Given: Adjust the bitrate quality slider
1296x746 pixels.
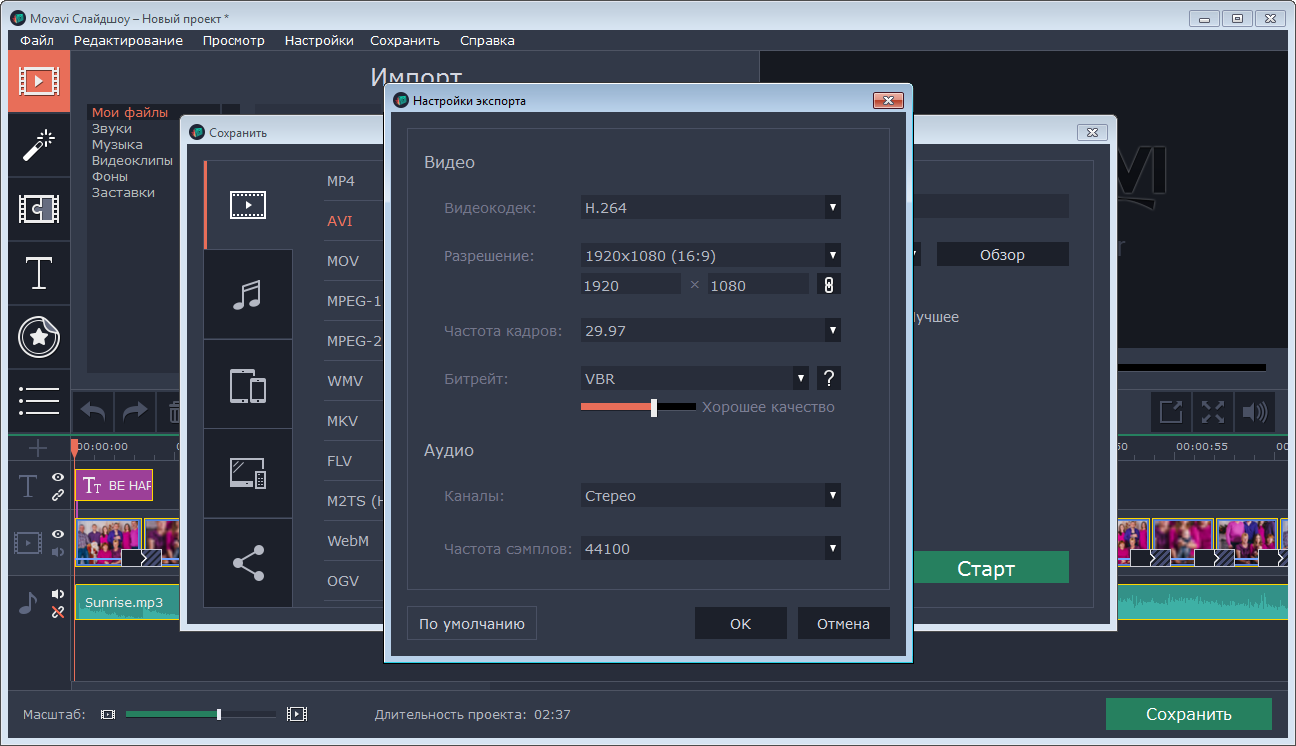Looking at the screenshot, I should [x=654, y=407].
